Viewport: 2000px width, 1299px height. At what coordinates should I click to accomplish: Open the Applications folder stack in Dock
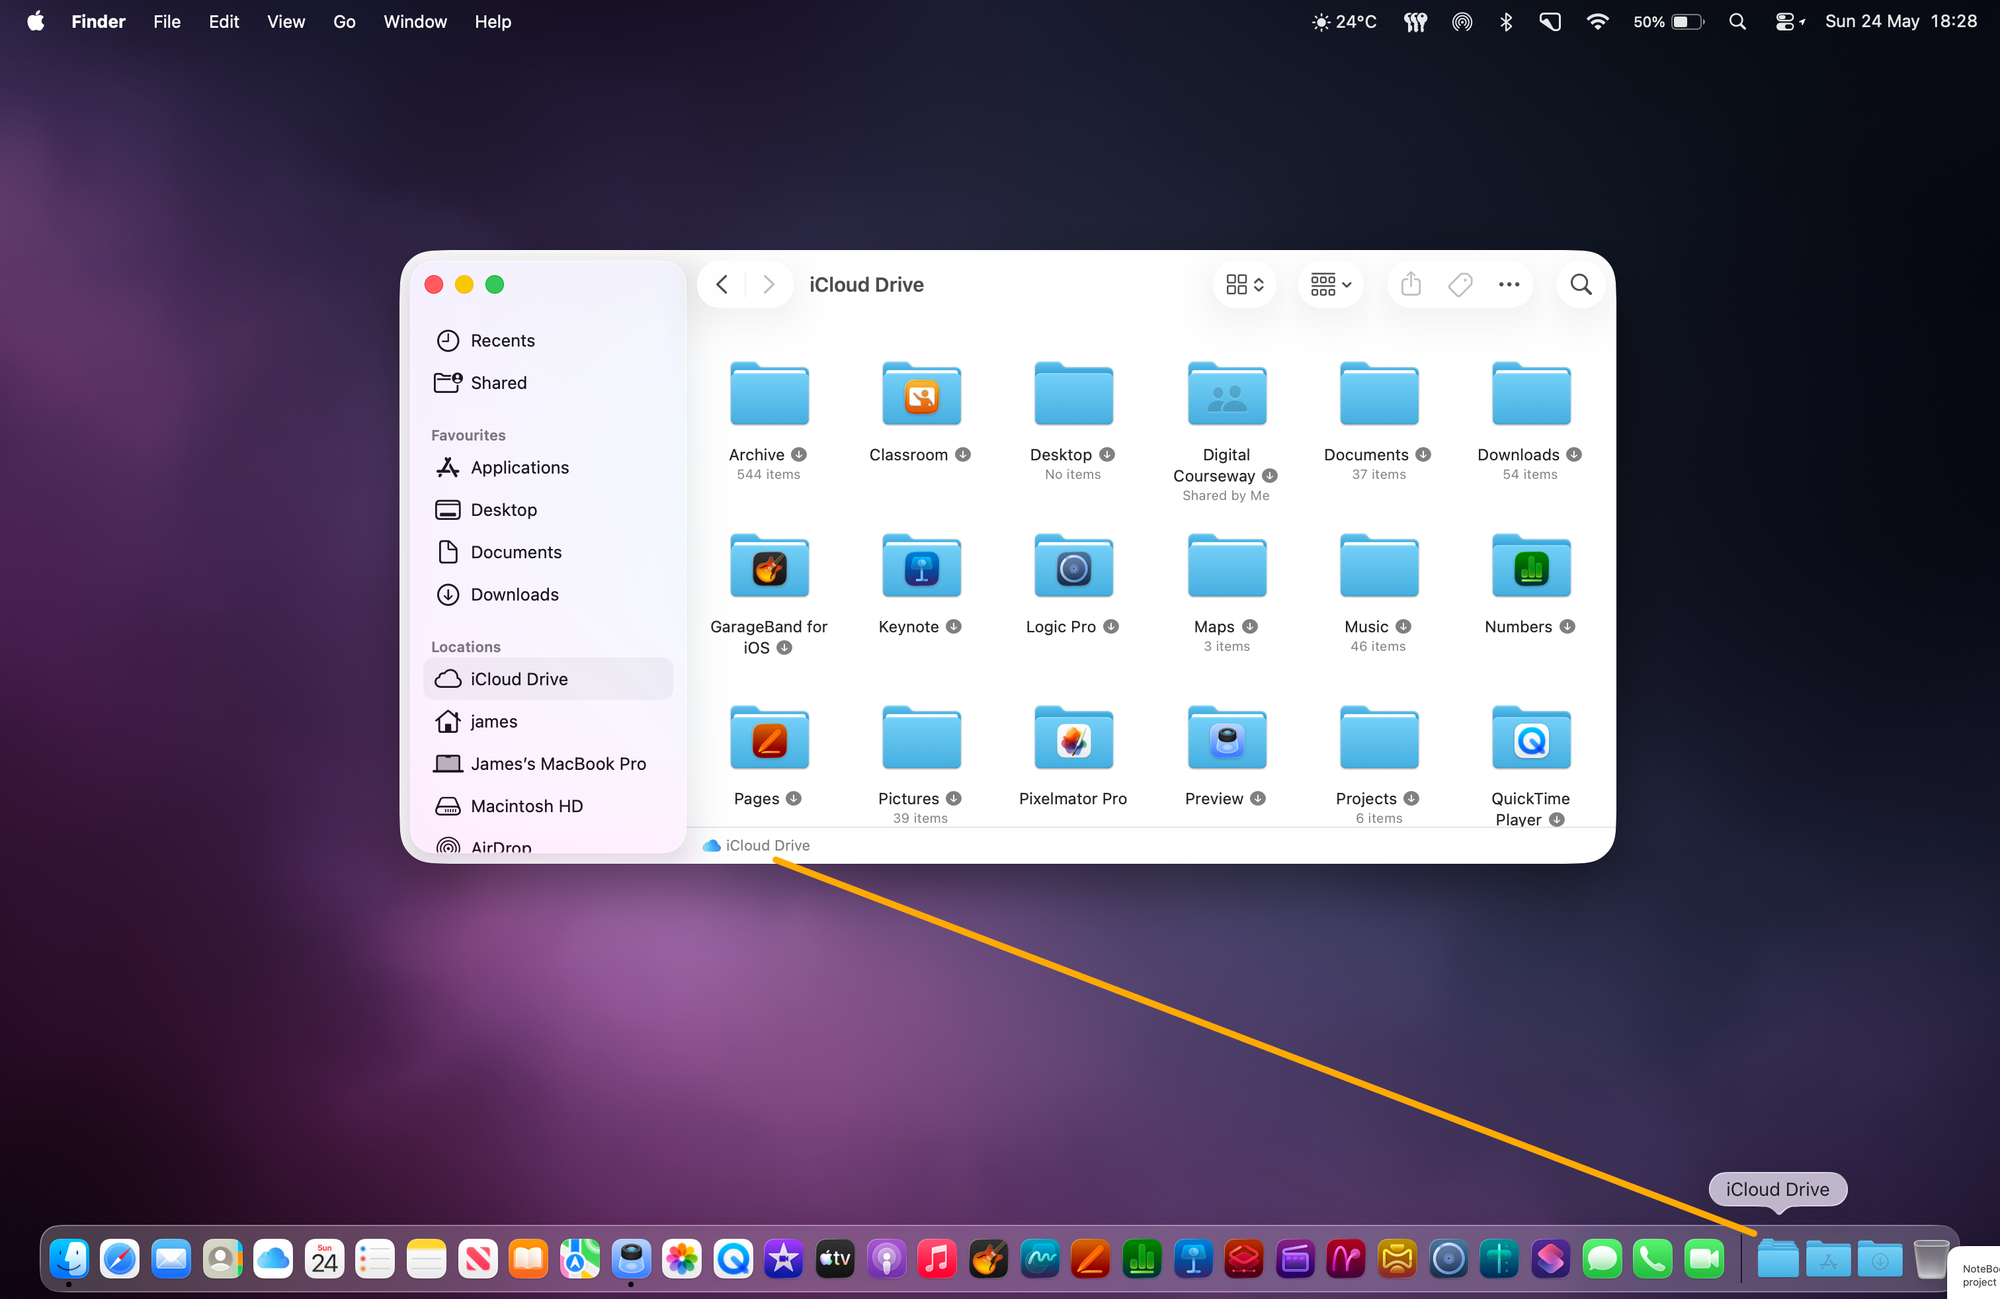[1829, 1259]
